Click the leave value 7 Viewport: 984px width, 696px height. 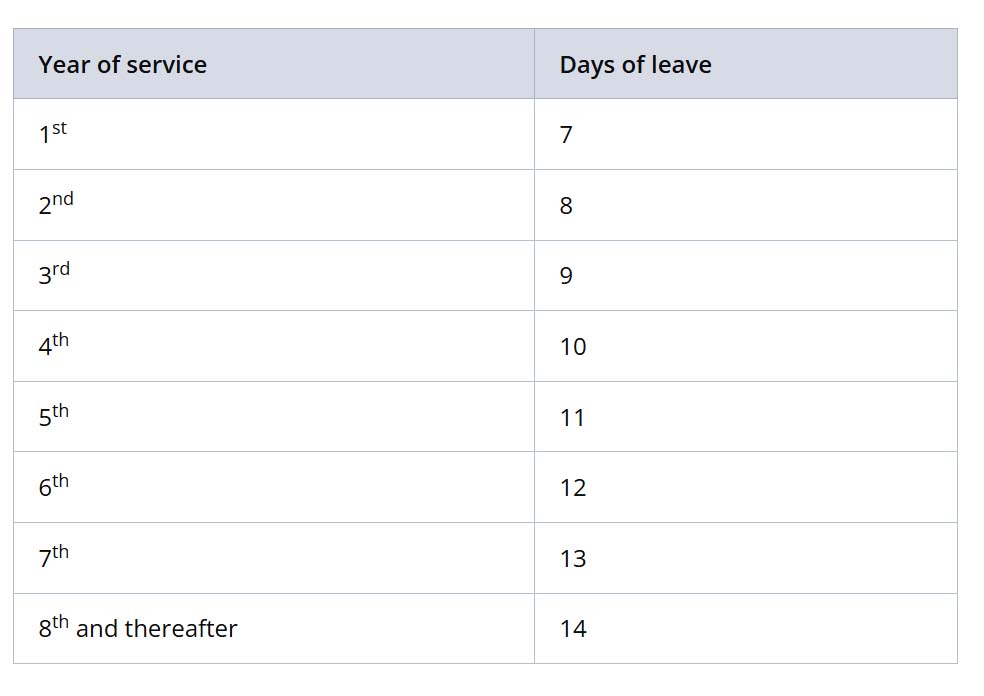point(566,134)
